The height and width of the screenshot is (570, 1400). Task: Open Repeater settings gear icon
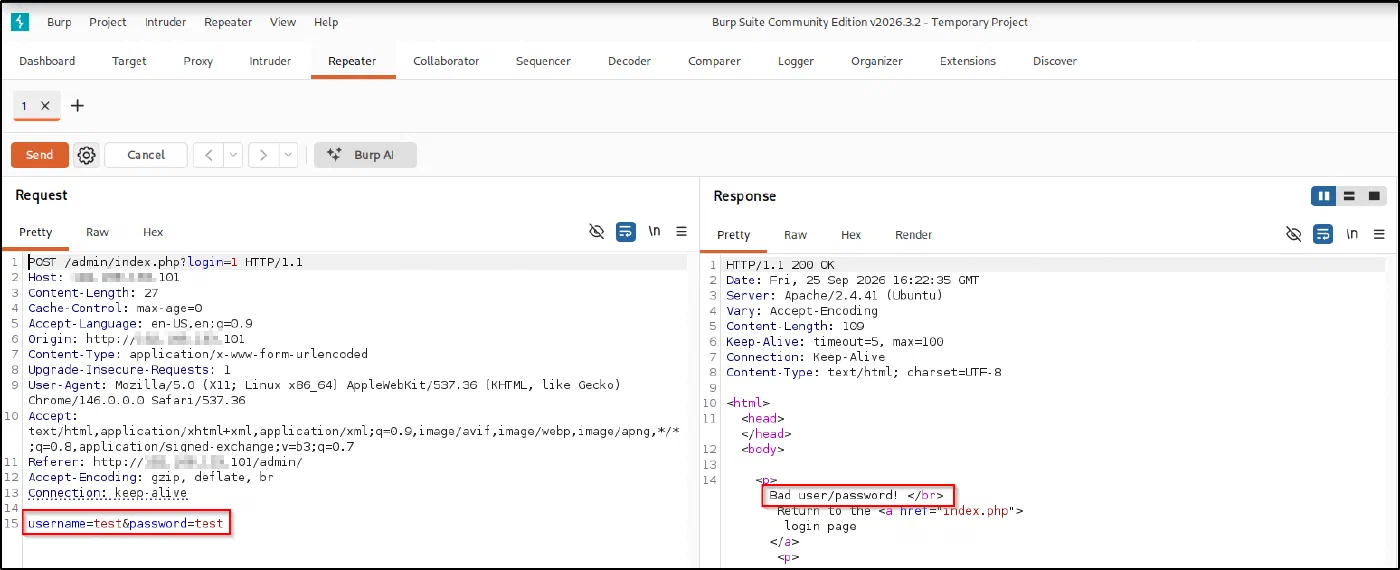coord(86,155)
